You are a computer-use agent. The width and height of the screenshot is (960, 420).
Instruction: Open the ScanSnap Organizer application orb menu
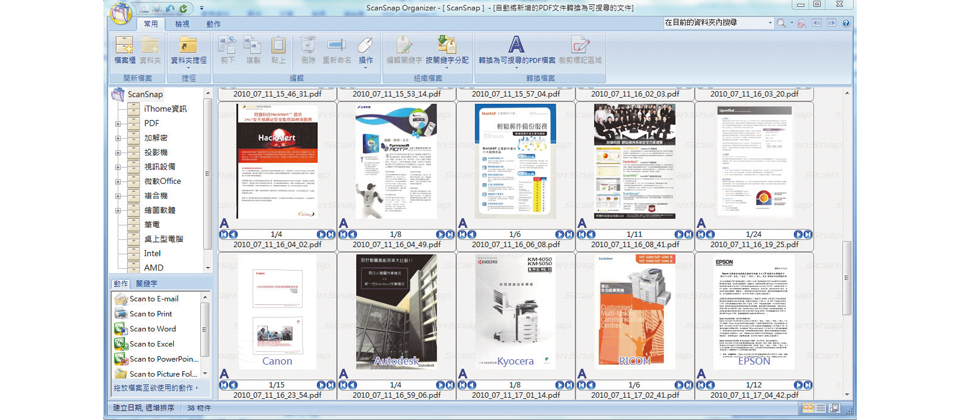pos(121,14)
